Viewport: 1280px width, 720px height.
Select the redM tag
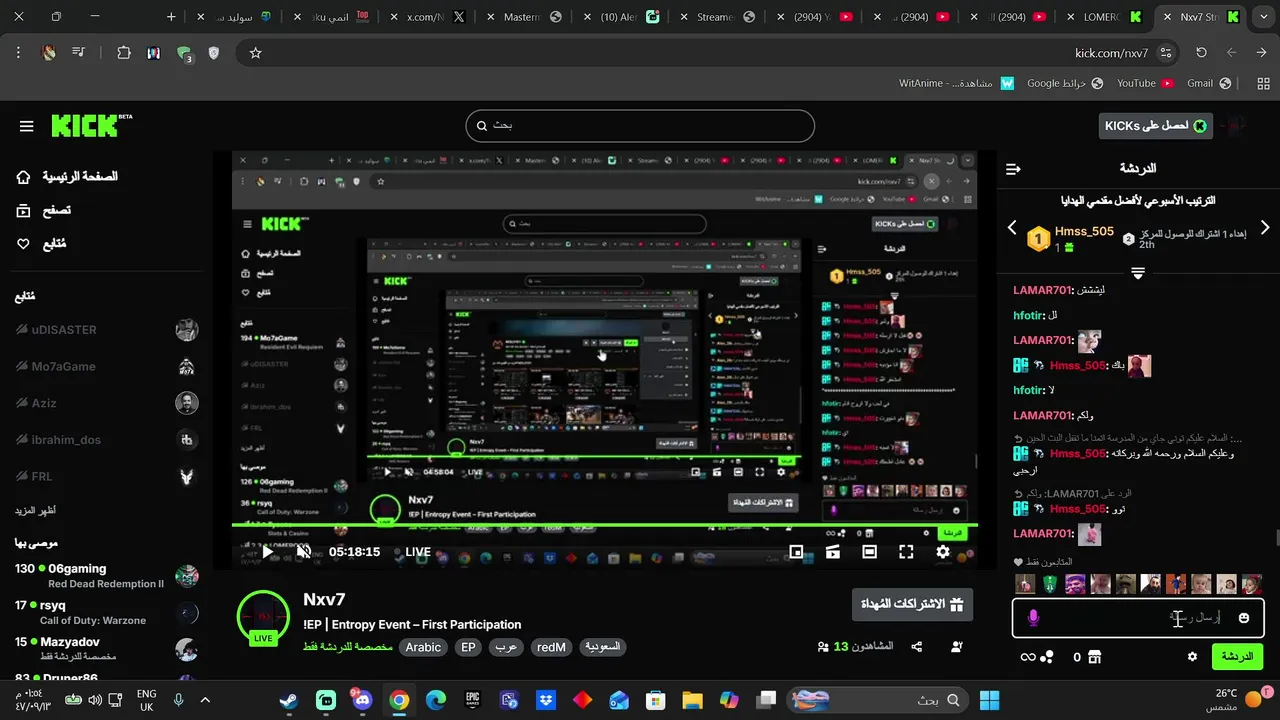[551, 647]
